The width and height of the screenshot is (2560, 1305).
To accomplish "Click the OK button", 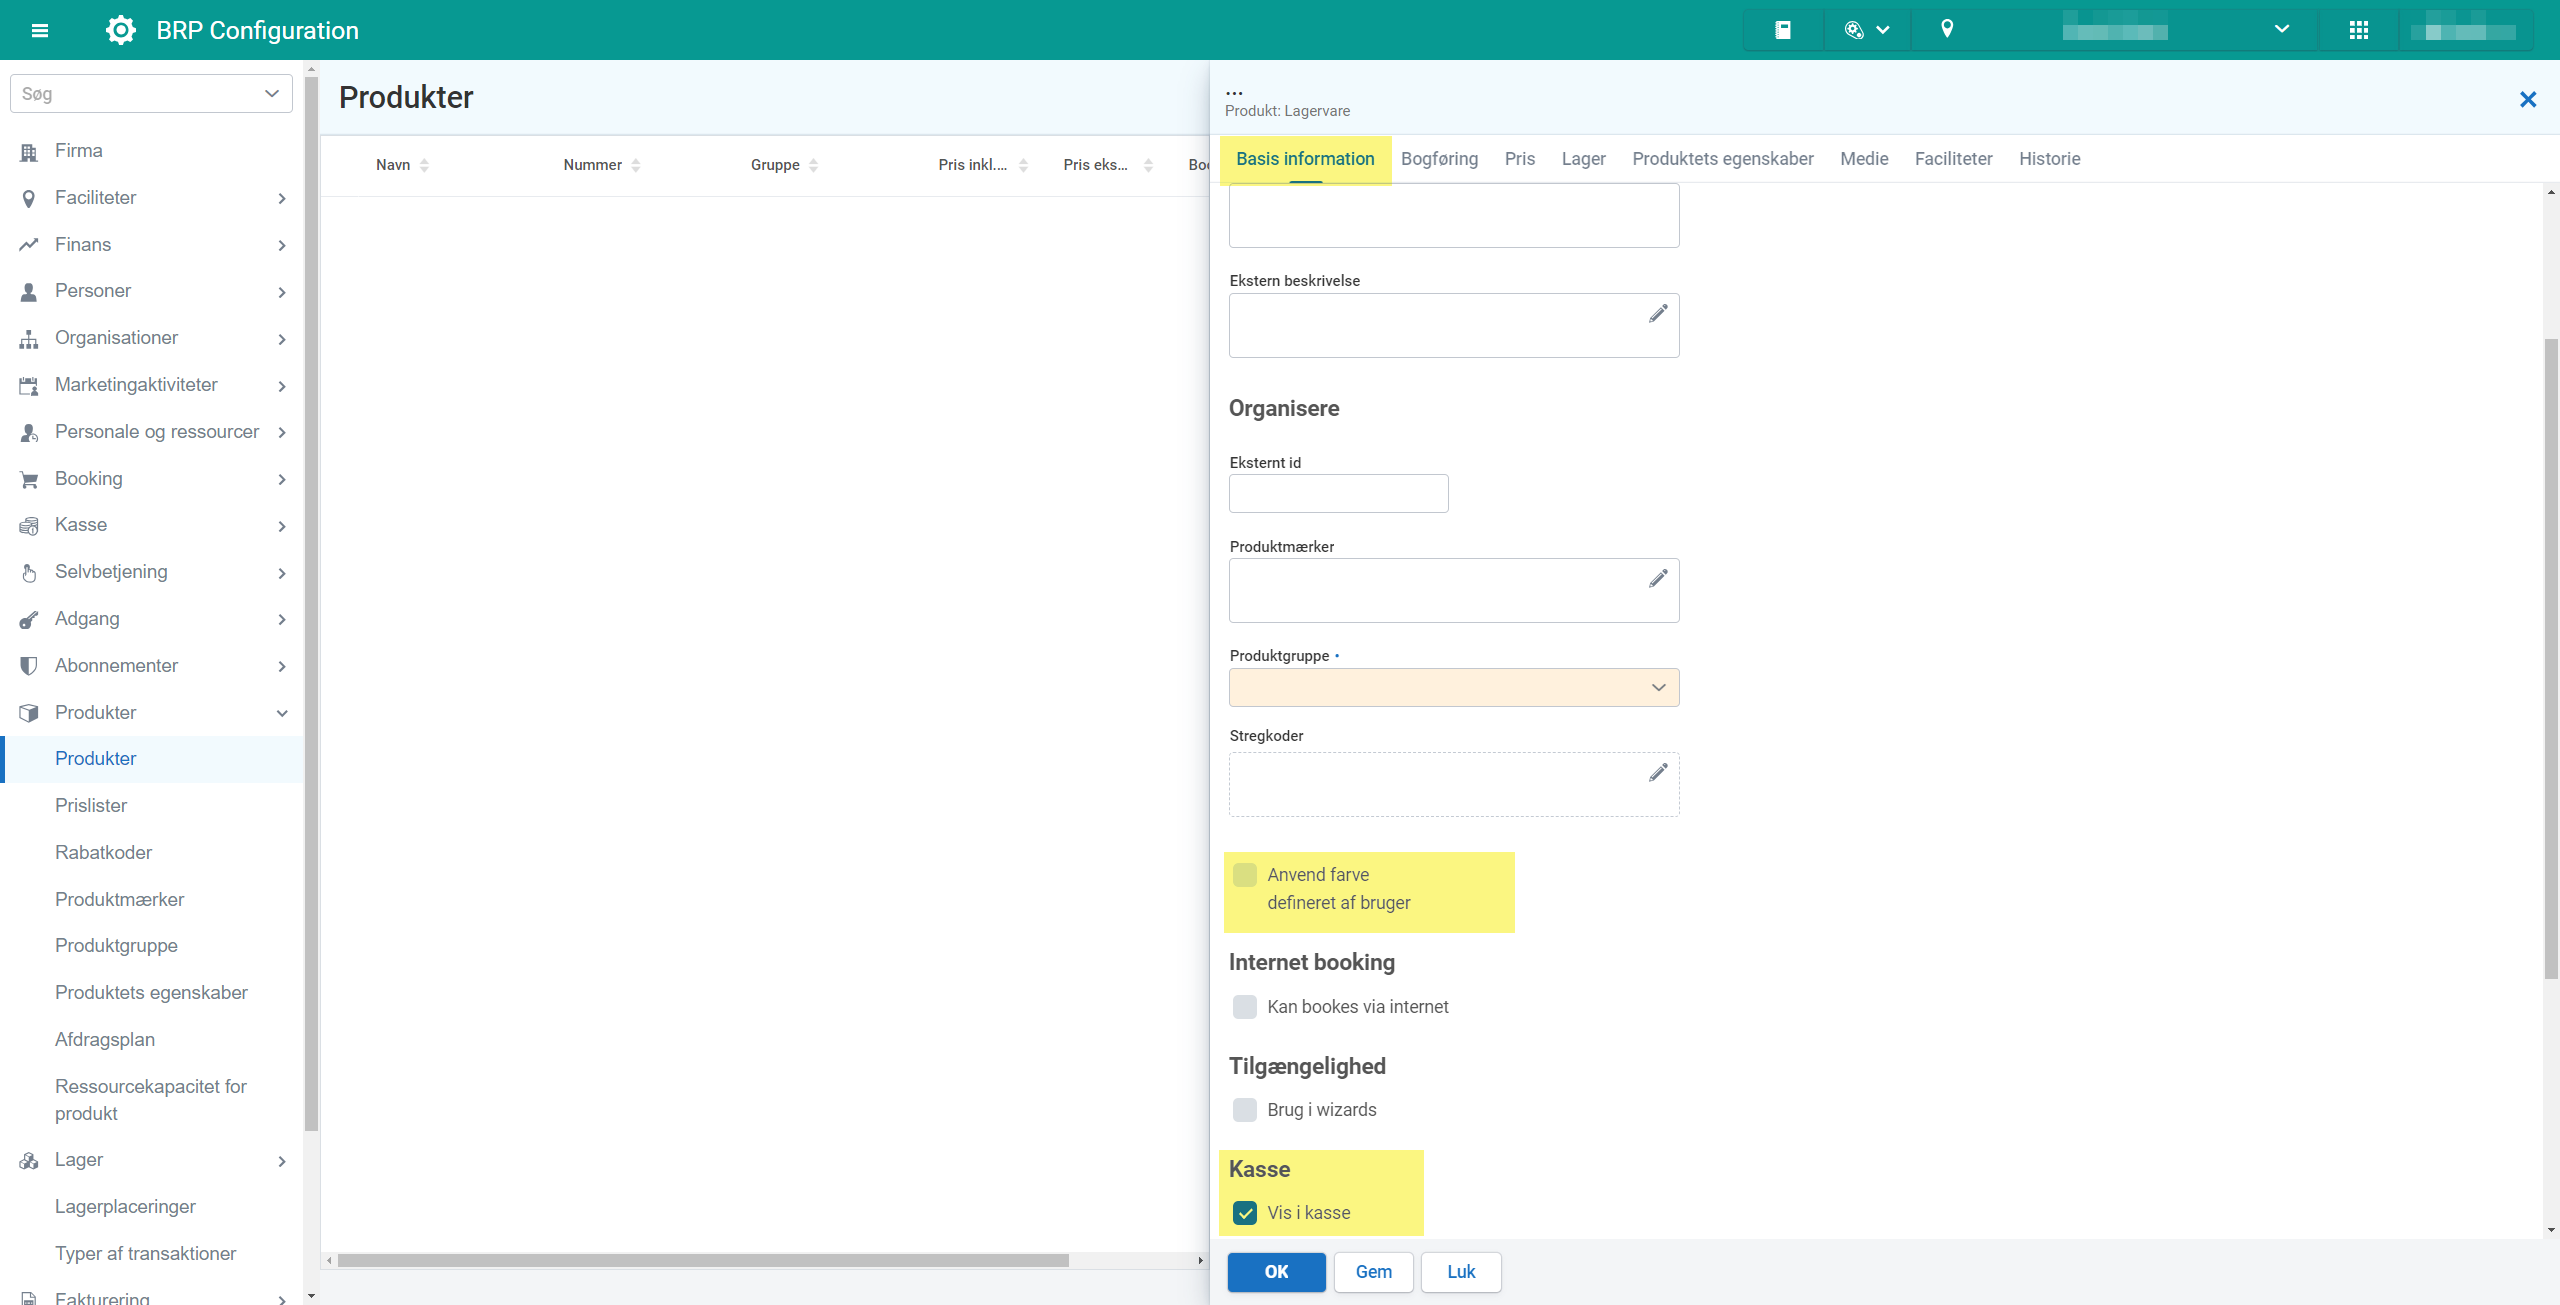I will tap(1277, 1272).
